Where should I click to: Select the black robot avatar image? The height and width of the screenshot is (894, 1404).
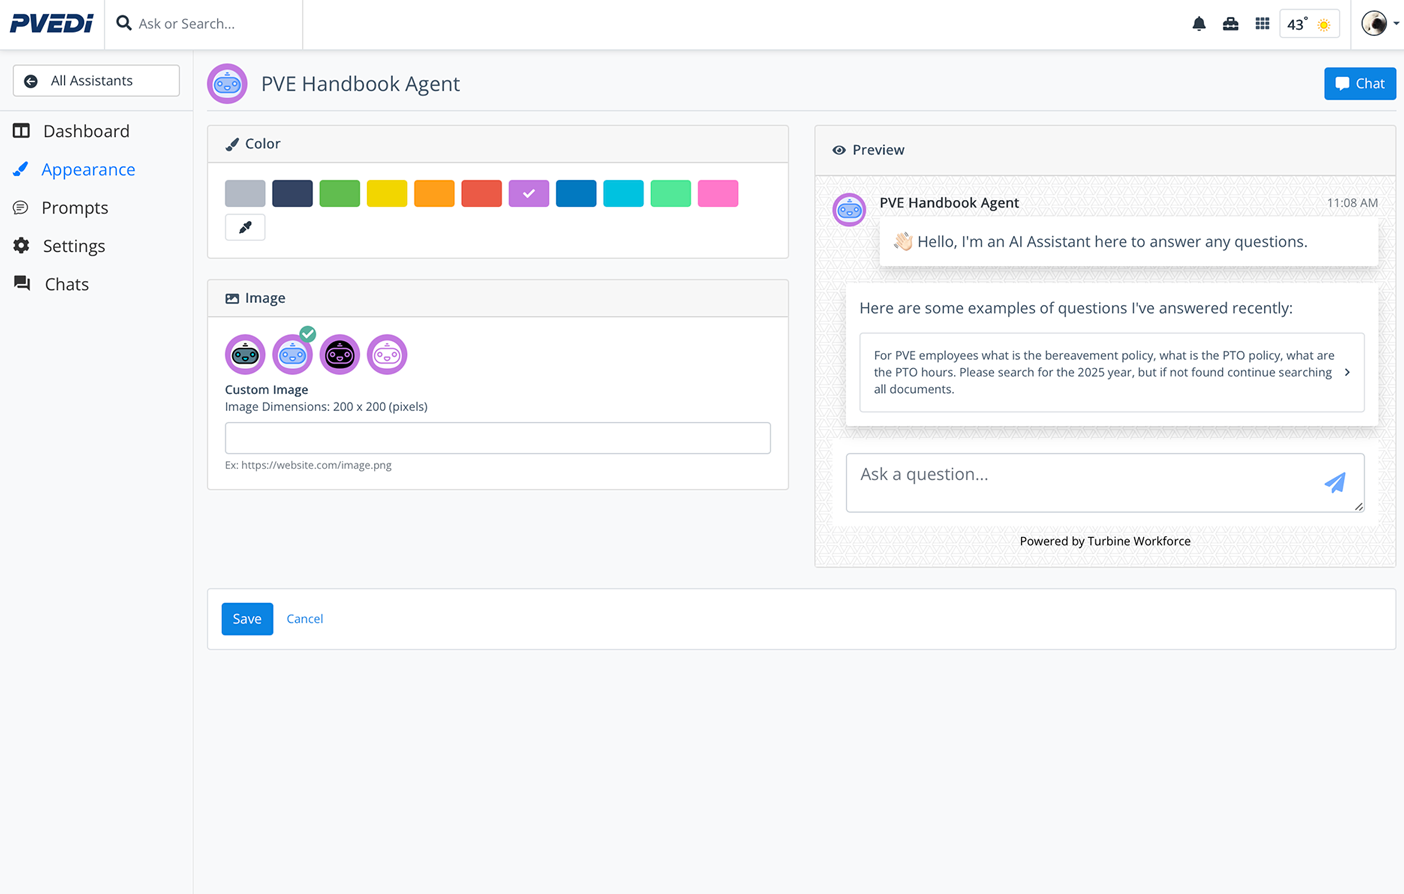pyautogui.click(x=339, y=353)
